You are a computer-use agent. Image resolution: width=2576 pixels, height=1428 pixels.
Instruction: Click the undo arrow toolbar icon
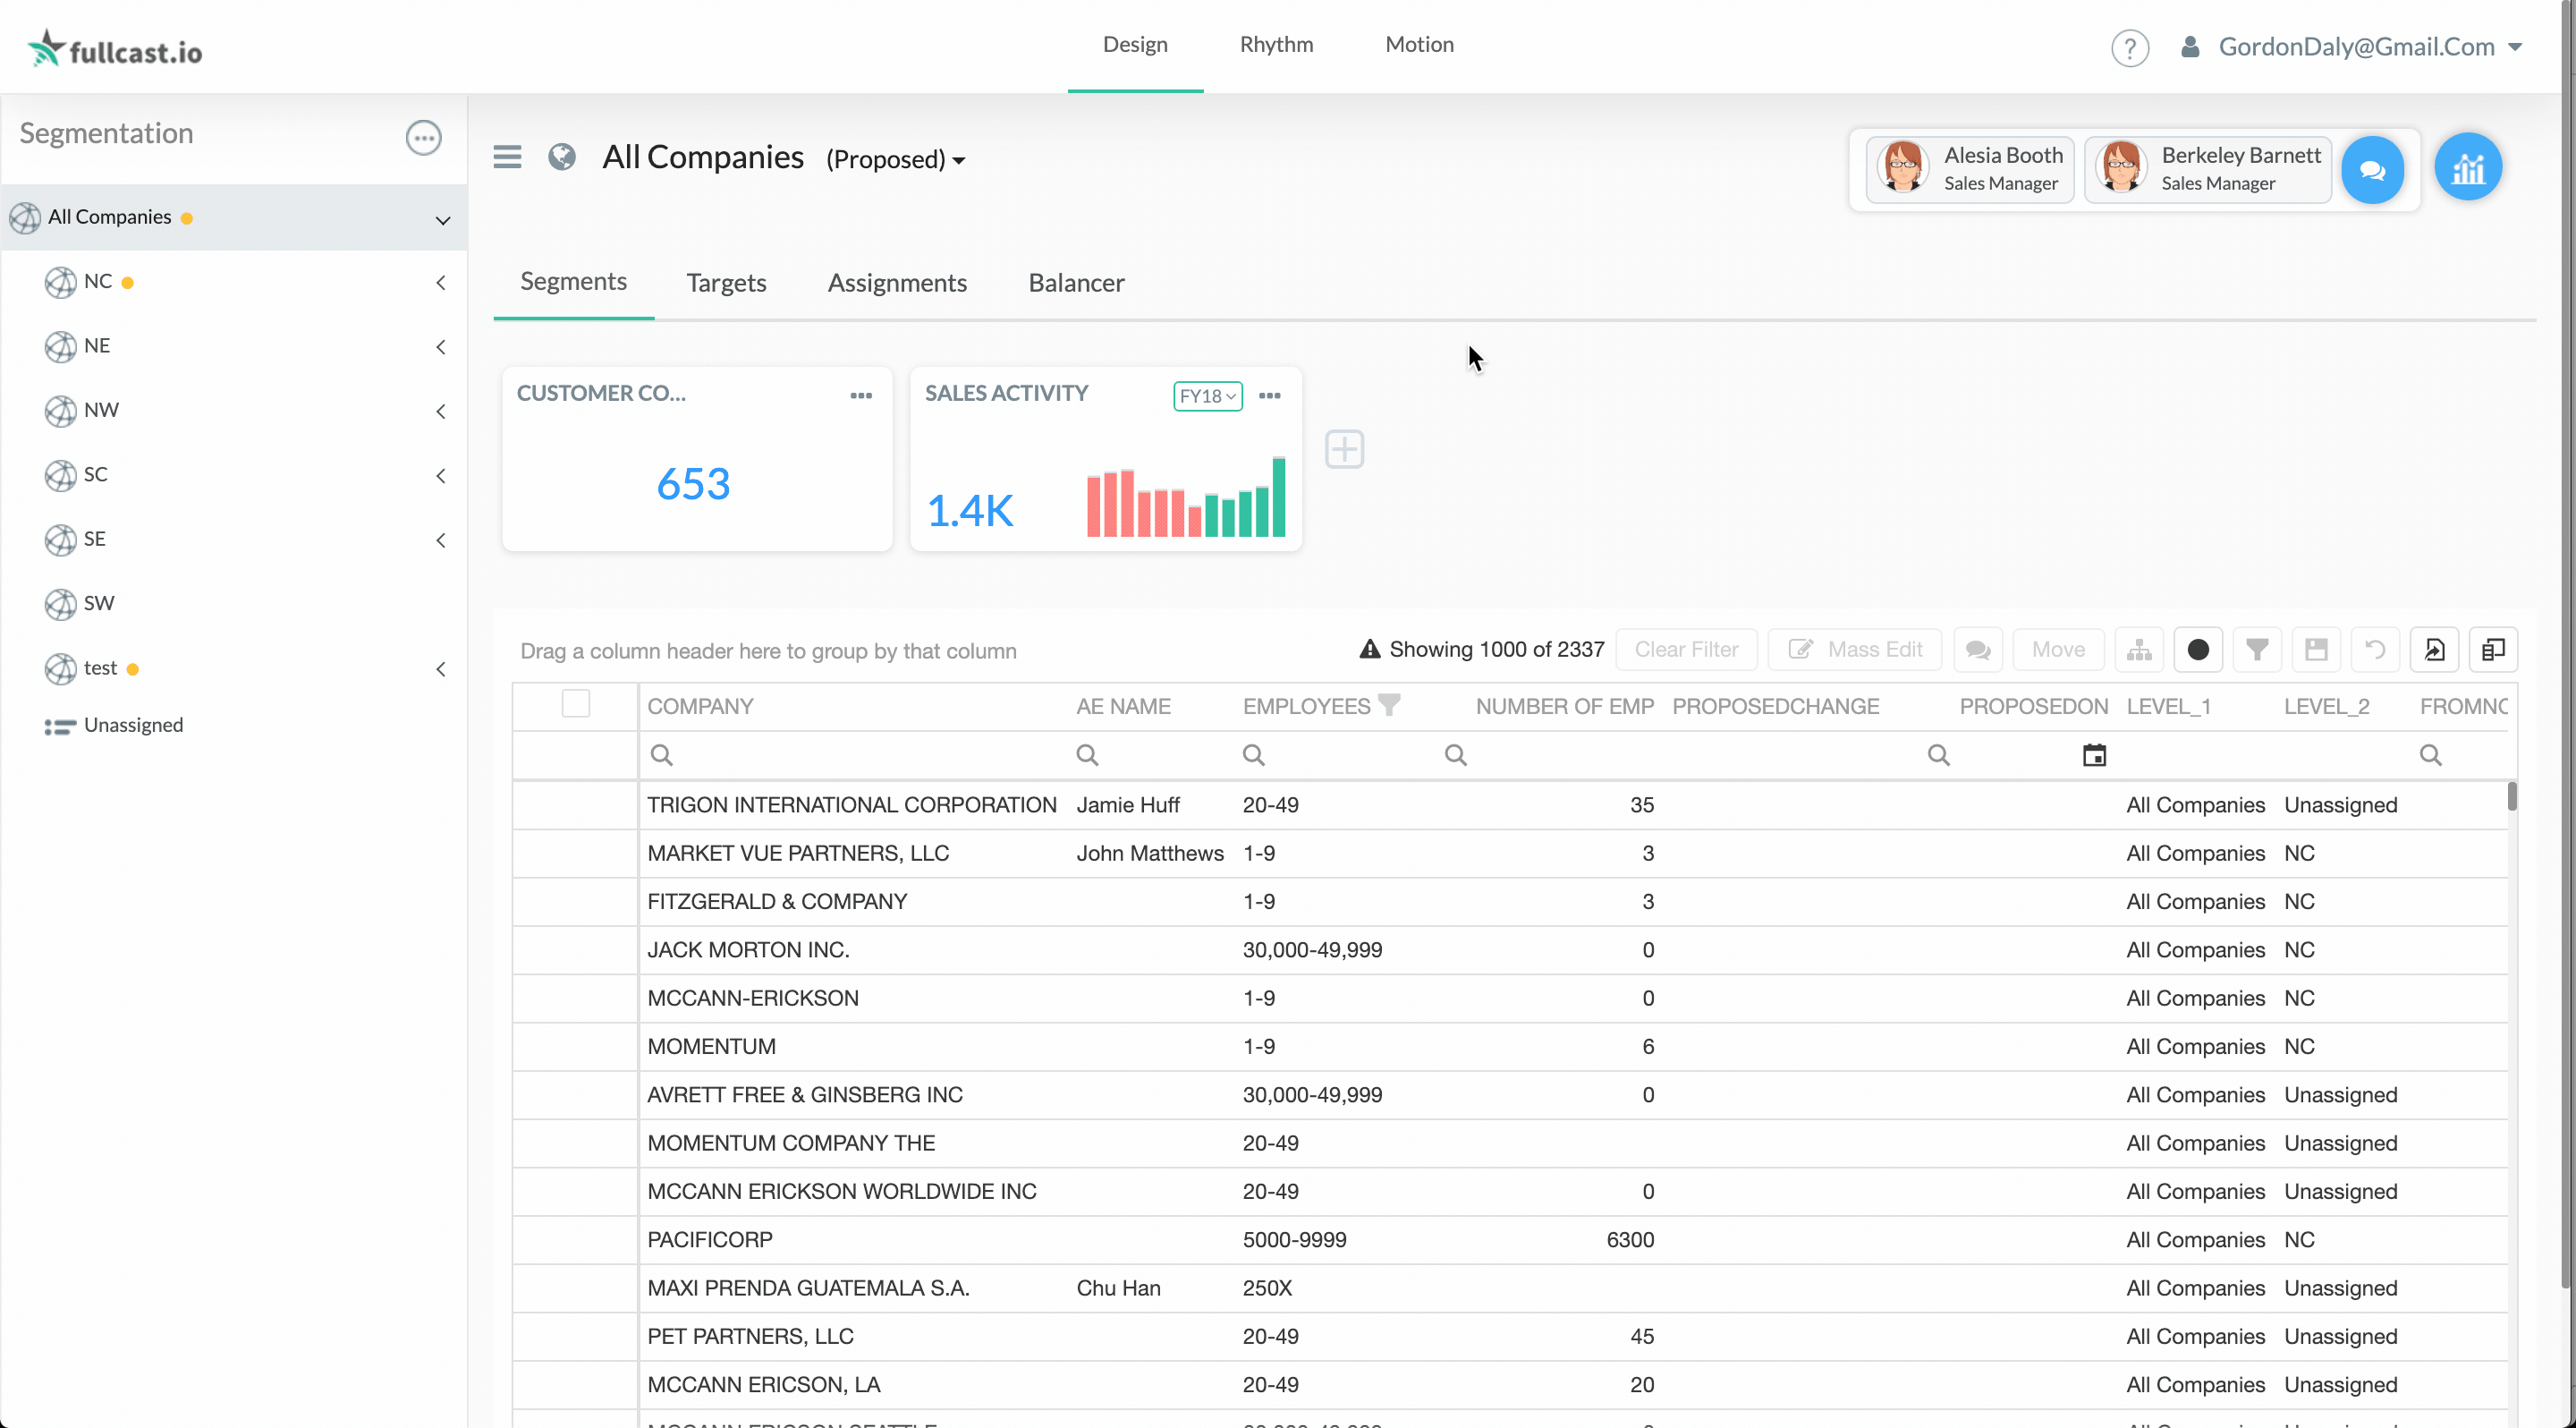[2375, 650]
